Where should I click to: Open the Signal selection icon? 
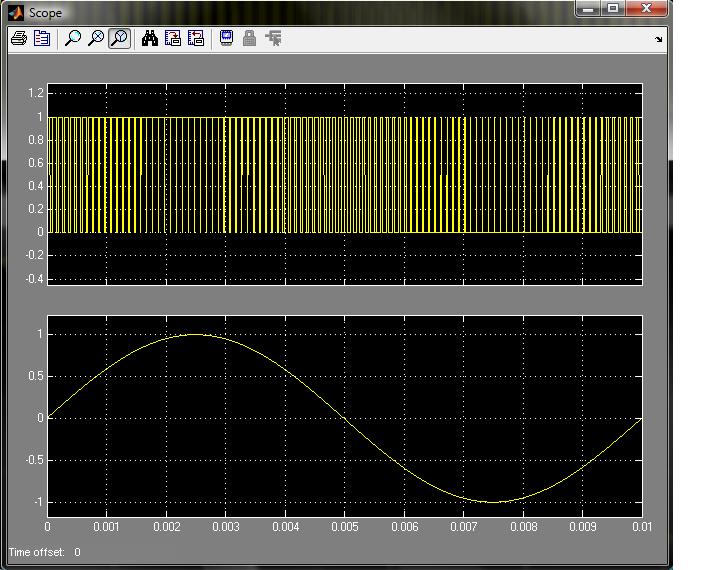[x=274, y=38]
